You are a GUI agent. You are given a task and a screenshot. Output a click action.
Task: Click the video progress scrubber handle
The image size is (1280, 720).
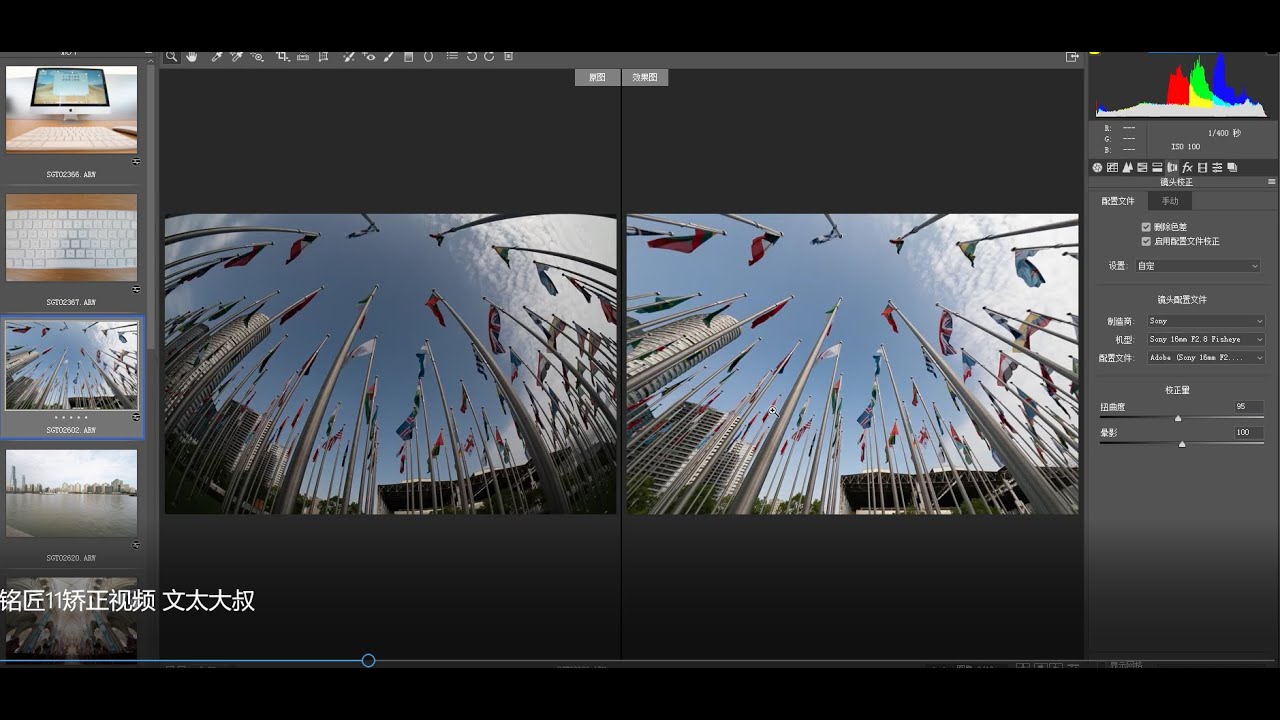(x=368, y=661)
